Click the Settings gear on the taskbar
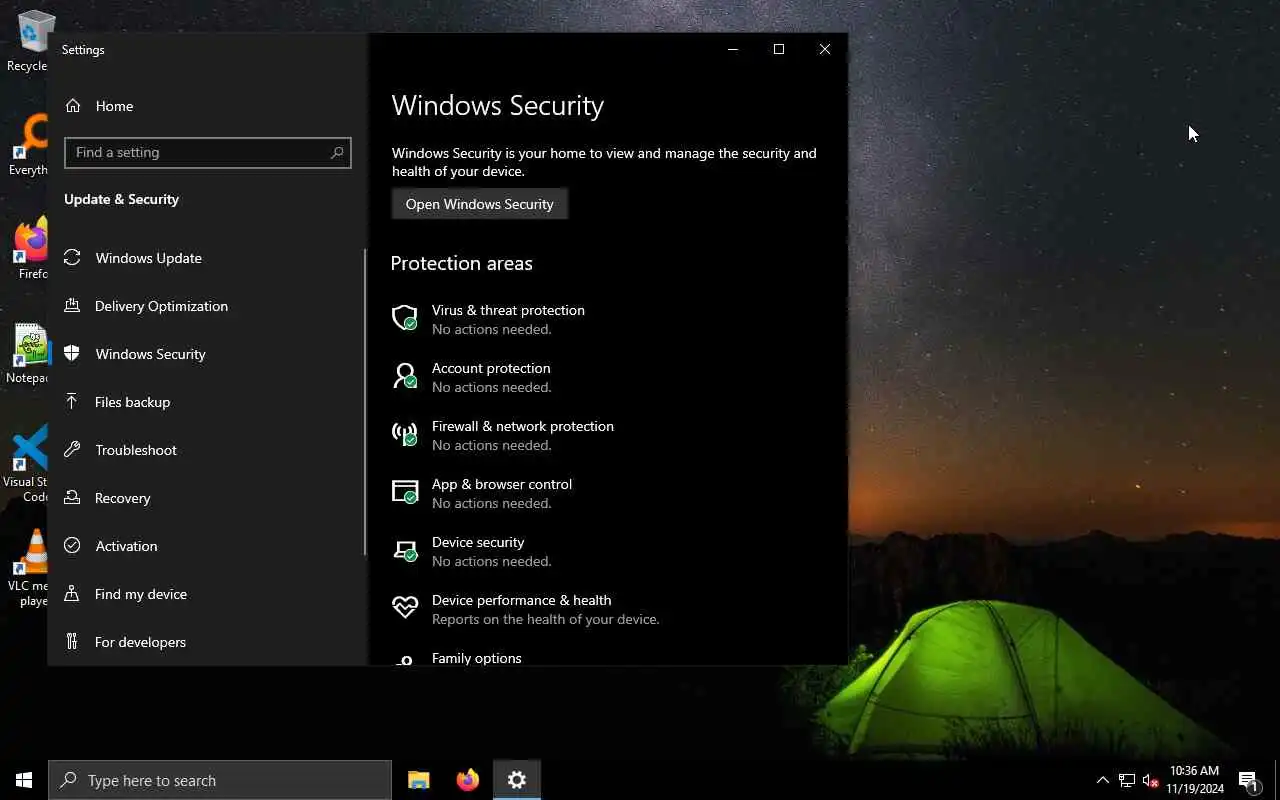 [x=517, y=780]
